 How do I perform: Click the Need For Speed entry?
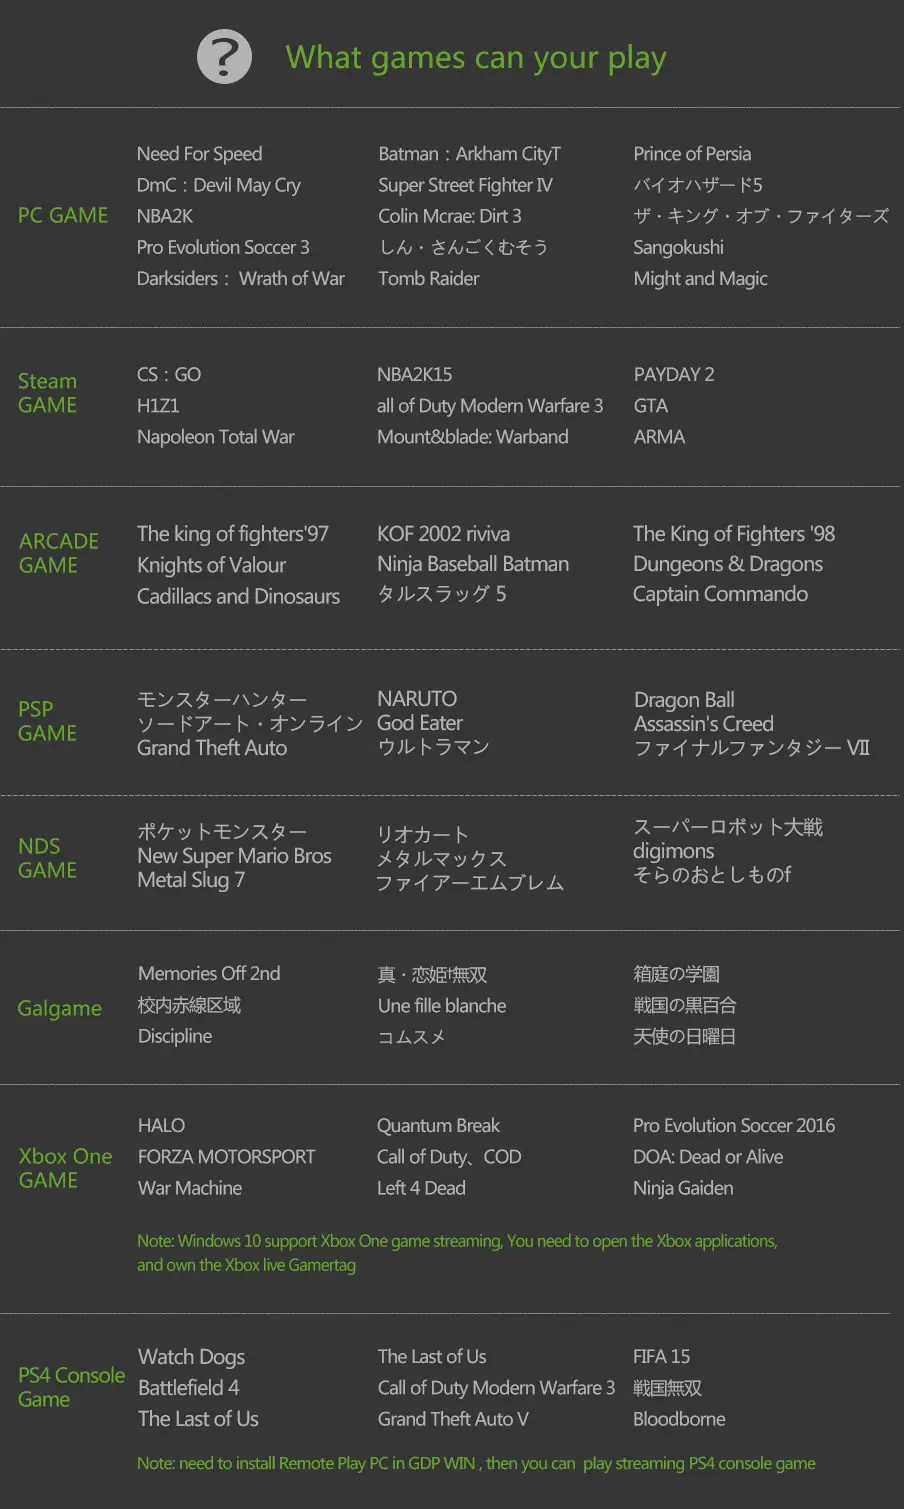pos(200,154)
